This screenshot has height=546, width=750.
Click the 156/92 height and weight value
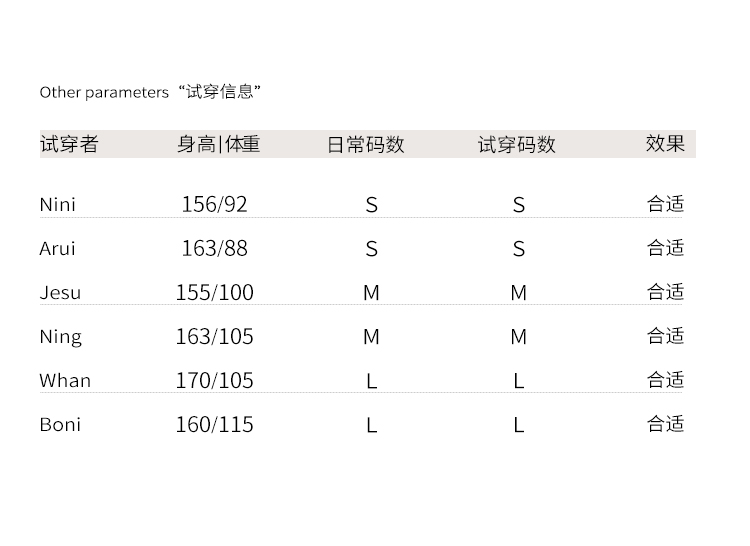pos(214,205)
